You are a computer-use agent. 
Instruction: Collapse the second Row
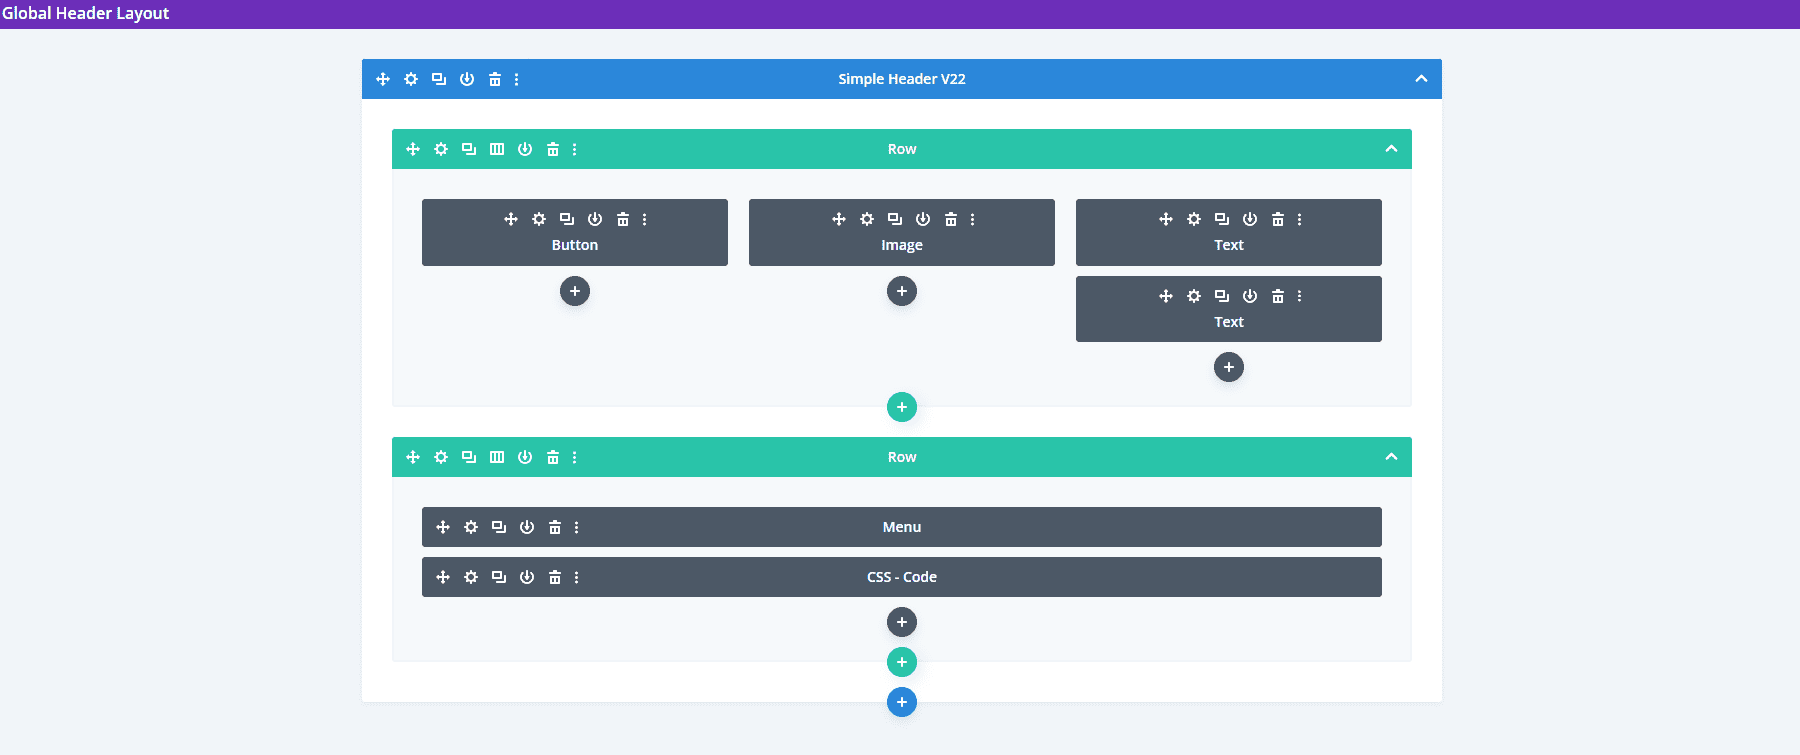point(1391,457)
